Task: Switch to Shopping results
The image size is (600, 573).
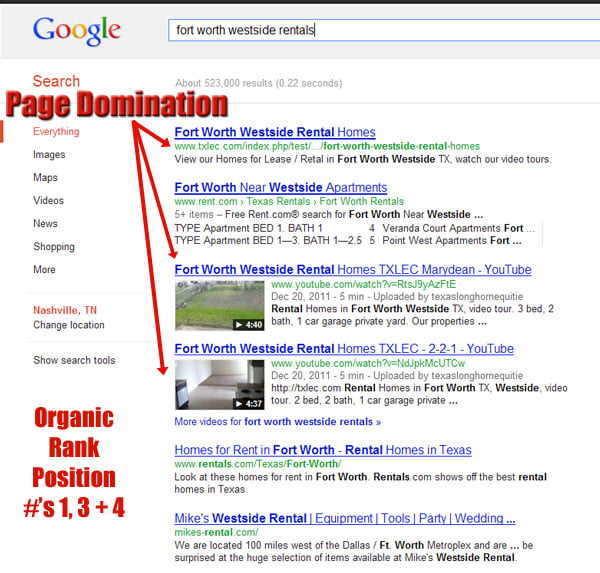Action: pos(54,247)
